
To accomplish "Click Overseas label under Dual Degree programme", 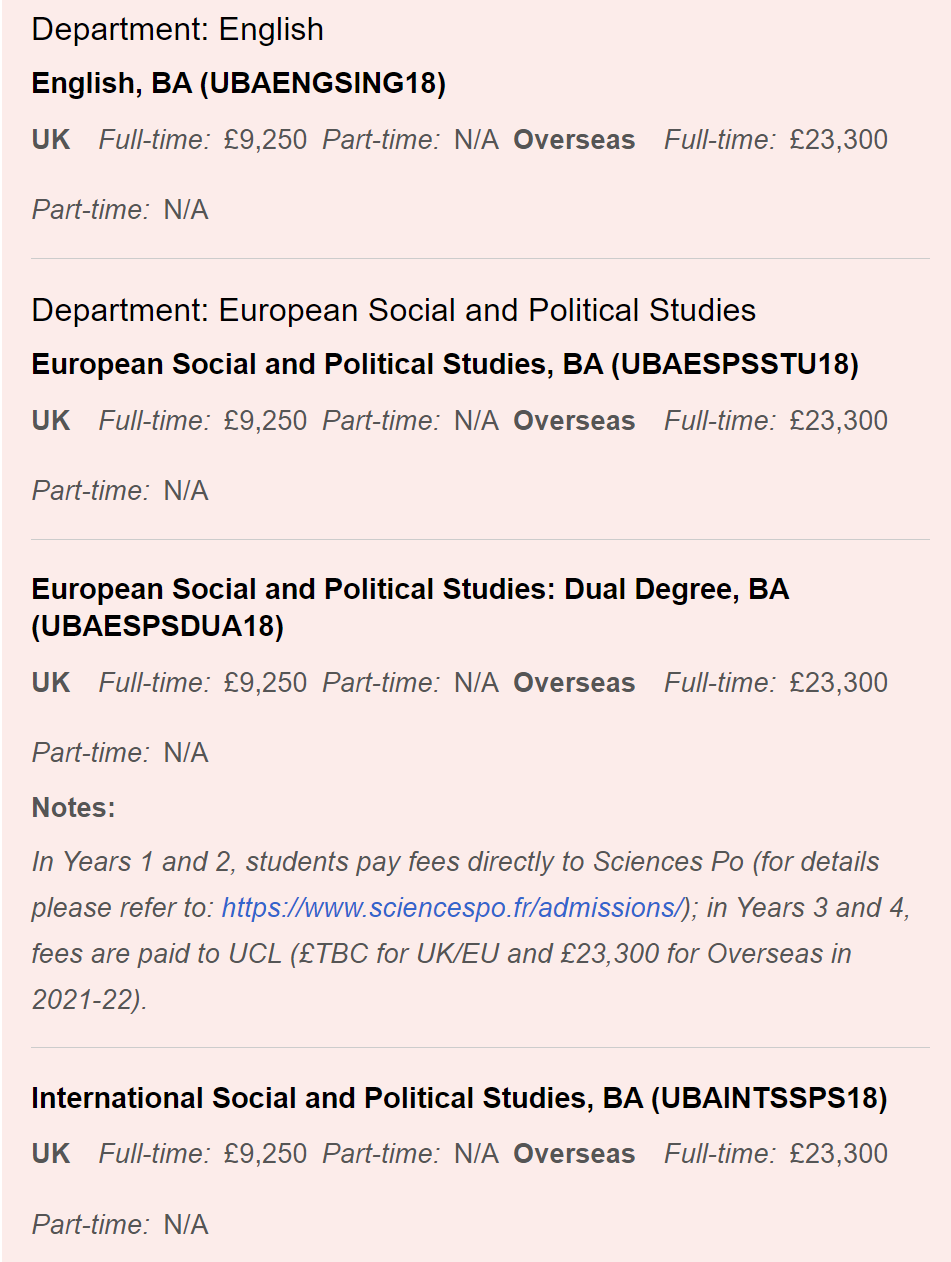I will point(574,683).
